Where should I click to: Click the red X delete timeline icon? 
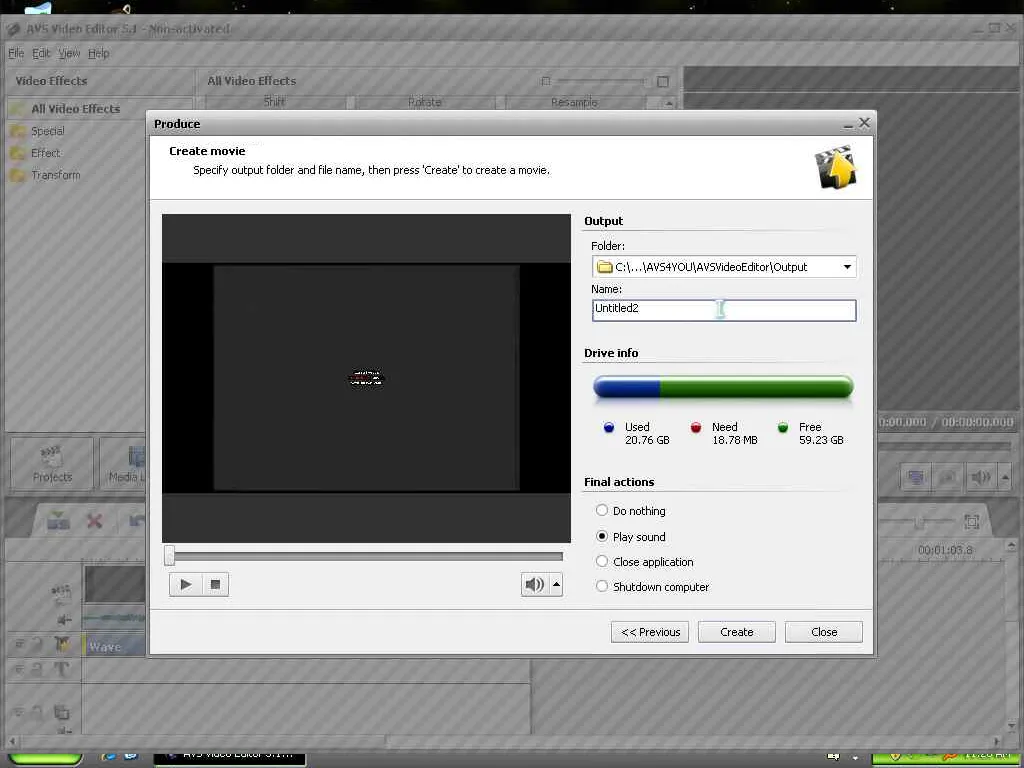tap(95, 520)
